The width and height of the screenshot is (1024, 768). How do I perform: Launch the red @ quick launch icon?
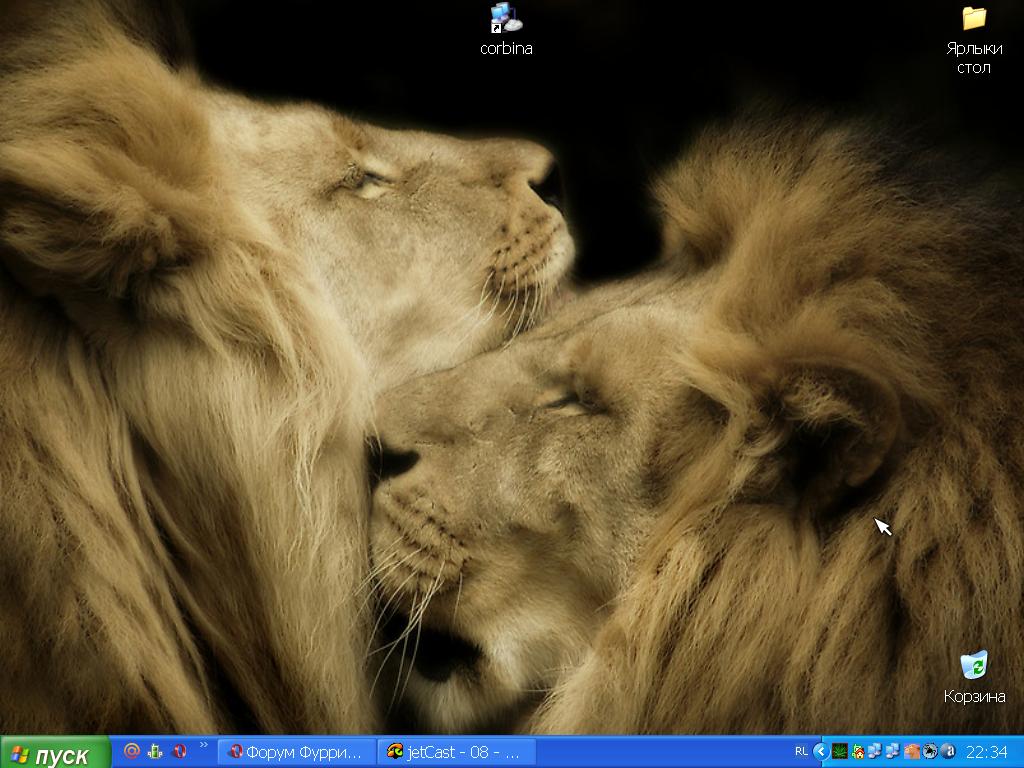131,751
